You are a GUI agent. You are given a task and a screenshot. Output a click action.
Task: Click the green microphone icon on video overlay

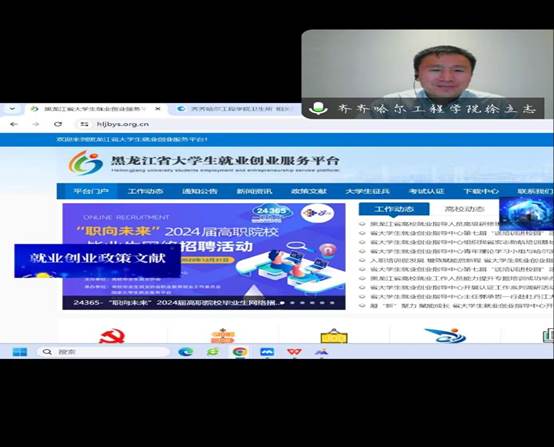(318, 108)
